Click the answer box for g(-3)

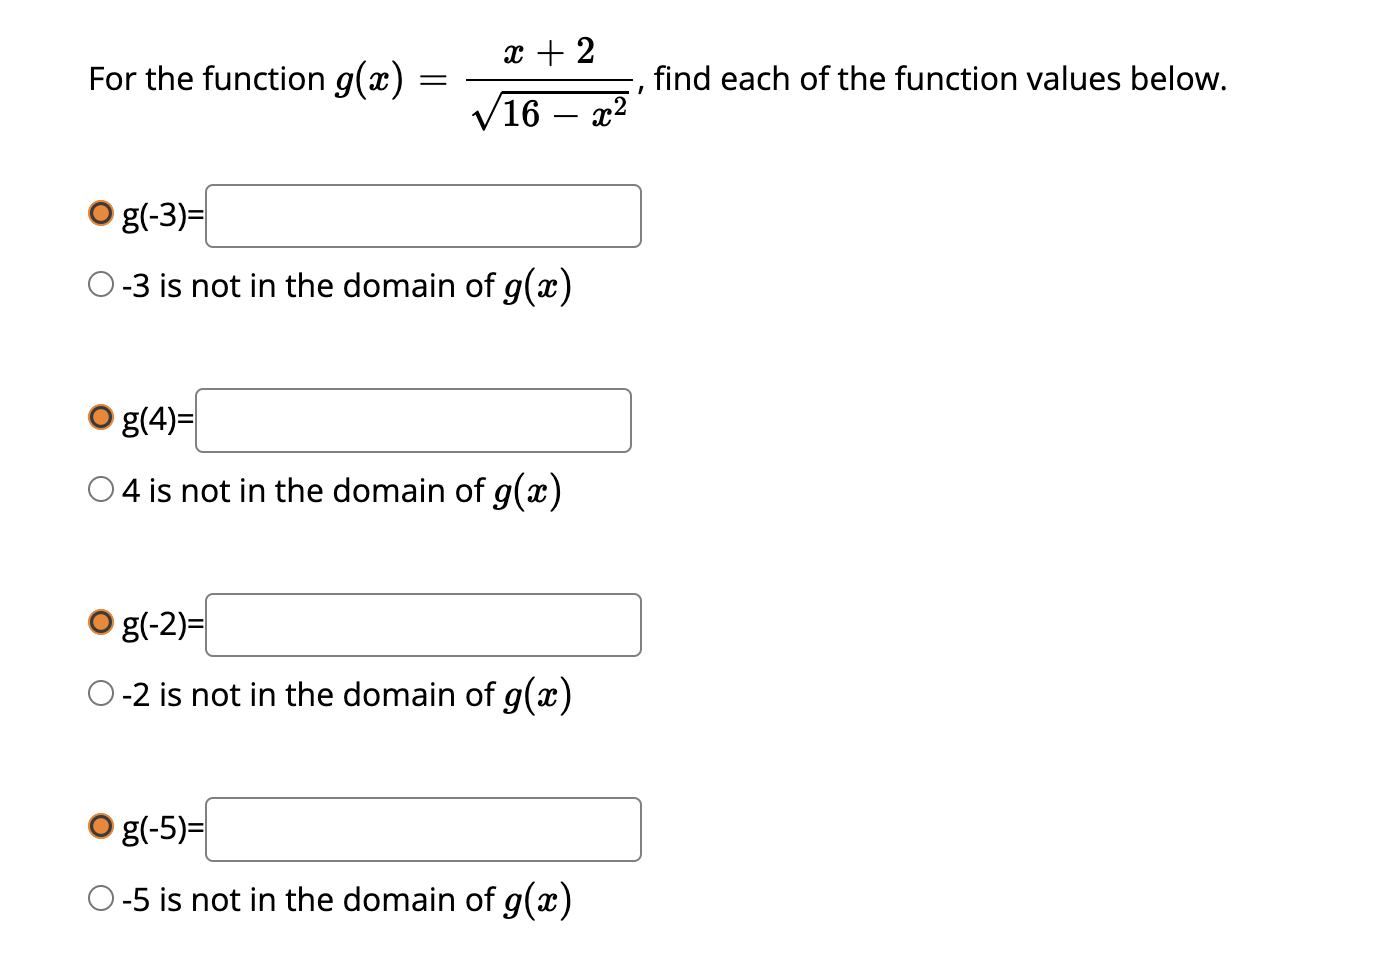pyautogui.click(x=422, y=215)
